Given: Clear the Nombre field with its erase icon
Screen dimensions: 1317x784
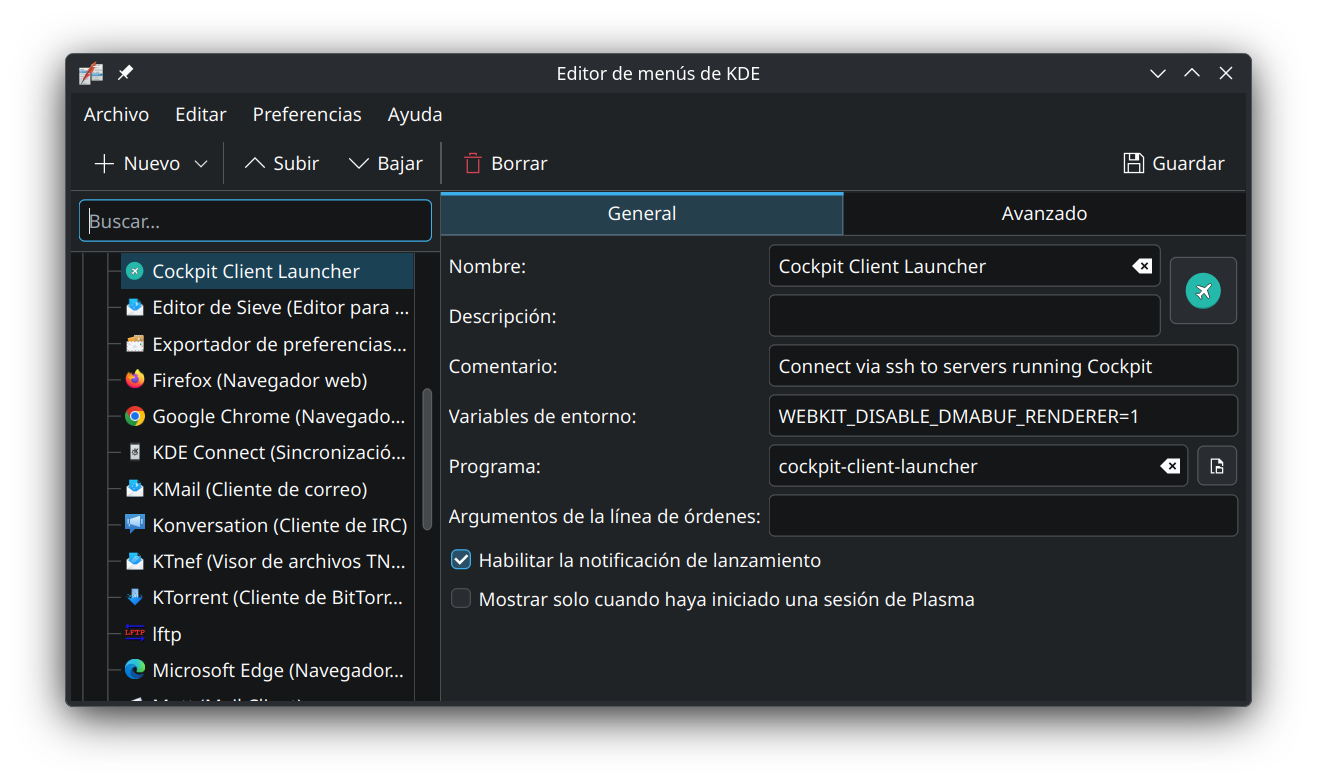Looking at the screenshot, I should pos(1141,266).
